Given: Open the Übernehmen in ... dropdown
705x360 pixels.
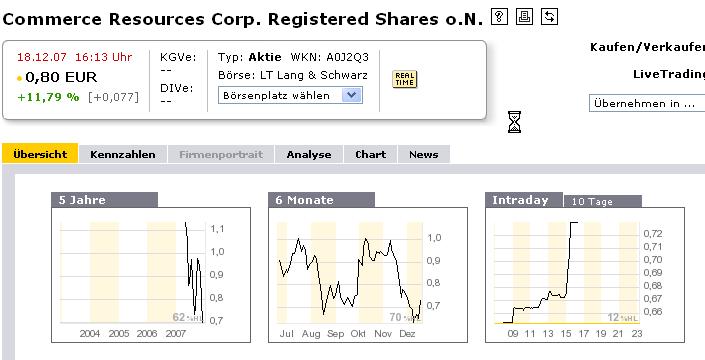Looking at the screenshot, I should (x=647, y=103).
